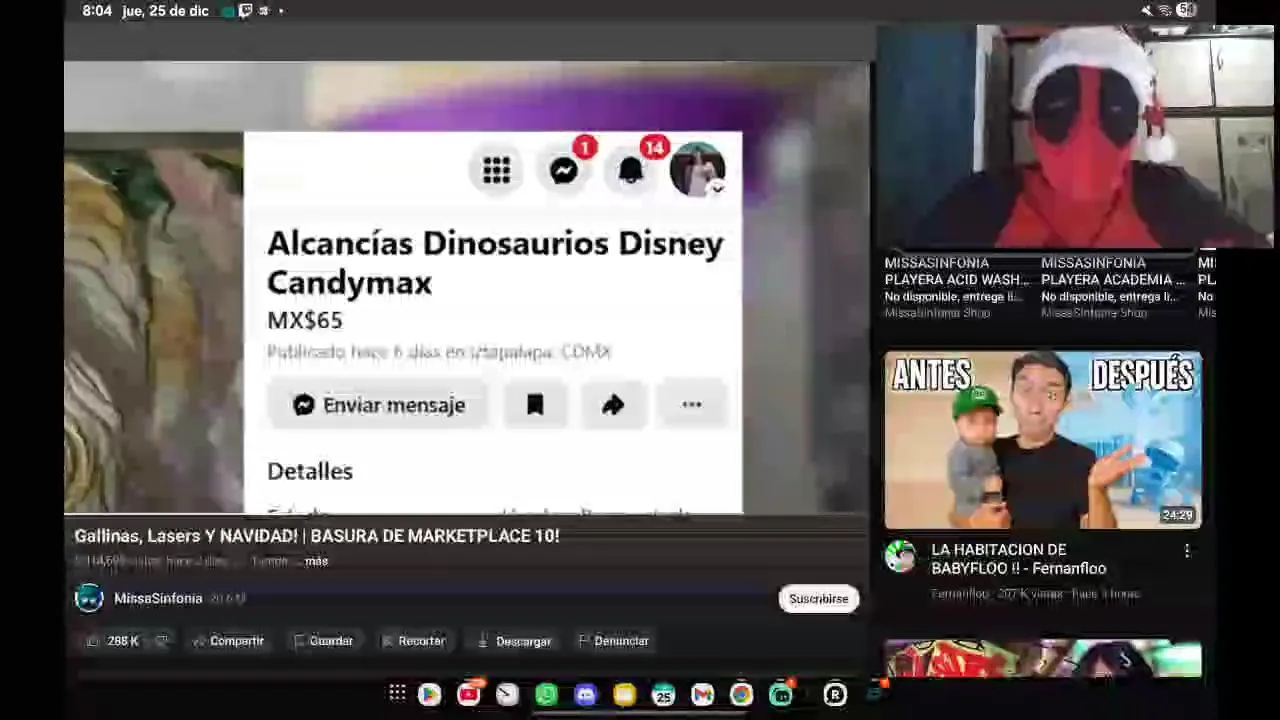
Task: Open WhatsApp from the taskbar
Action: [x=546, y=694]
